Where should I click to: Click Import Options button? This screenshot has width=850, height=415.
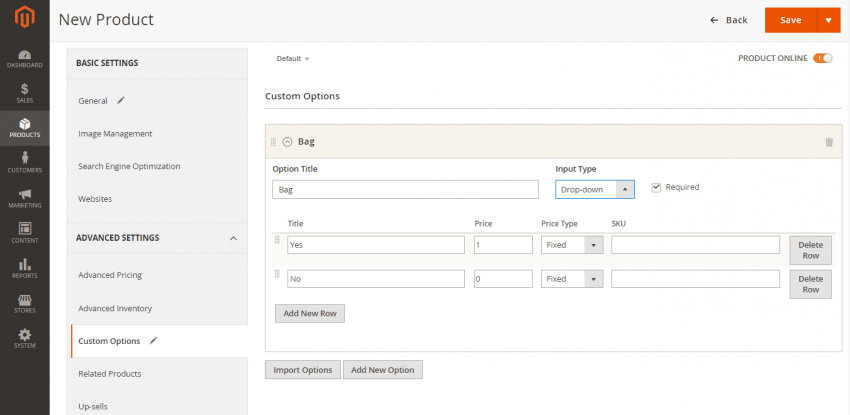pyautogui.click(x=302, y=370)
